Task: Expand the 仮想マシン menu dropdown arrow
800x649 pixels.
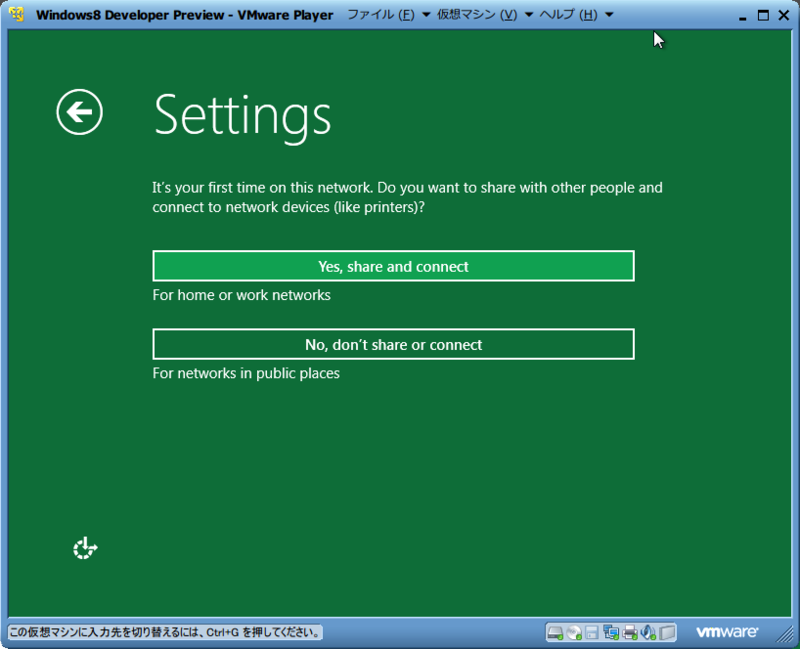Action: [x=529, y=15]
